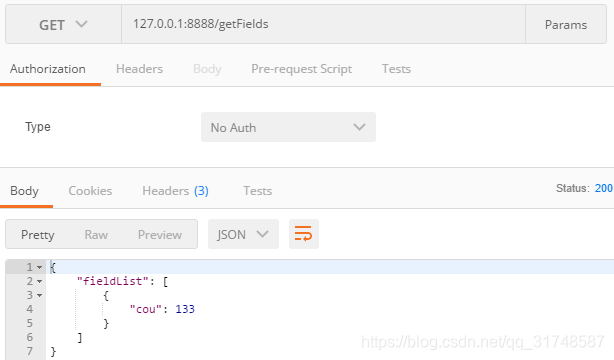Select the response Body tab
This screenshot has height=360, width=614.
click(24, 191)
